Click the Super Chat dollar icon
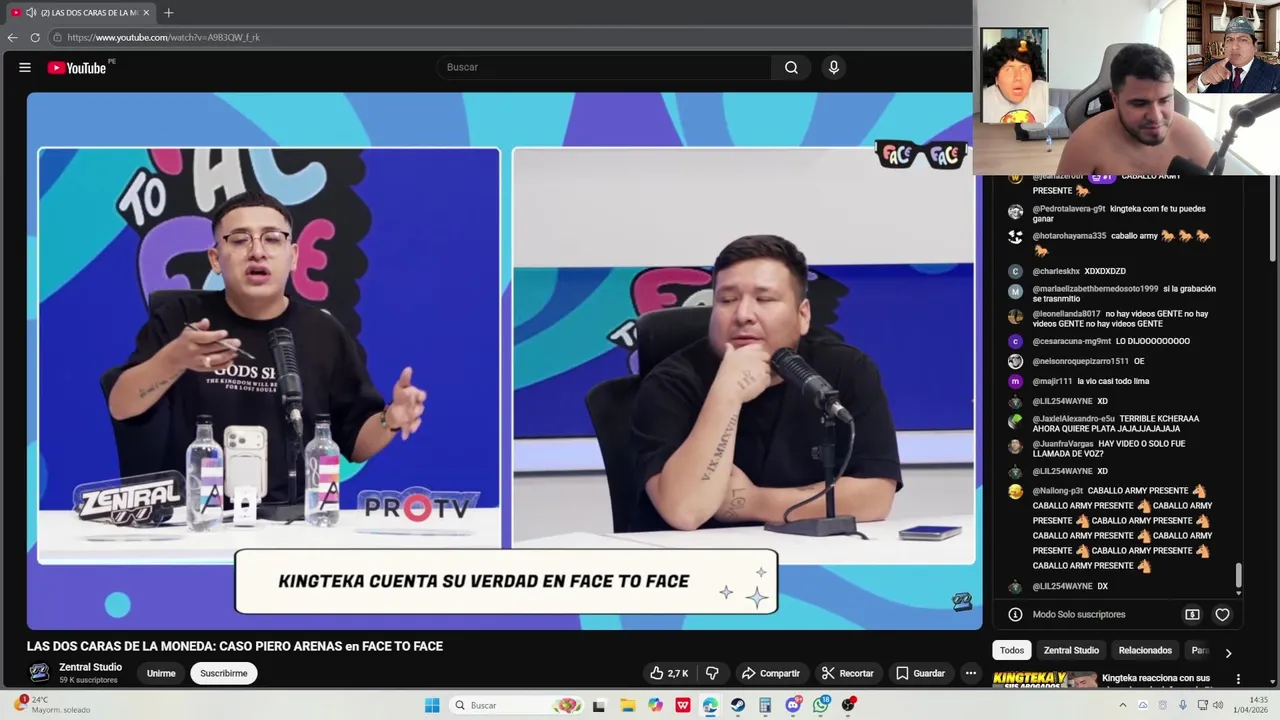This screenshot has height=720, width=1280. [x=1192, y=614]
